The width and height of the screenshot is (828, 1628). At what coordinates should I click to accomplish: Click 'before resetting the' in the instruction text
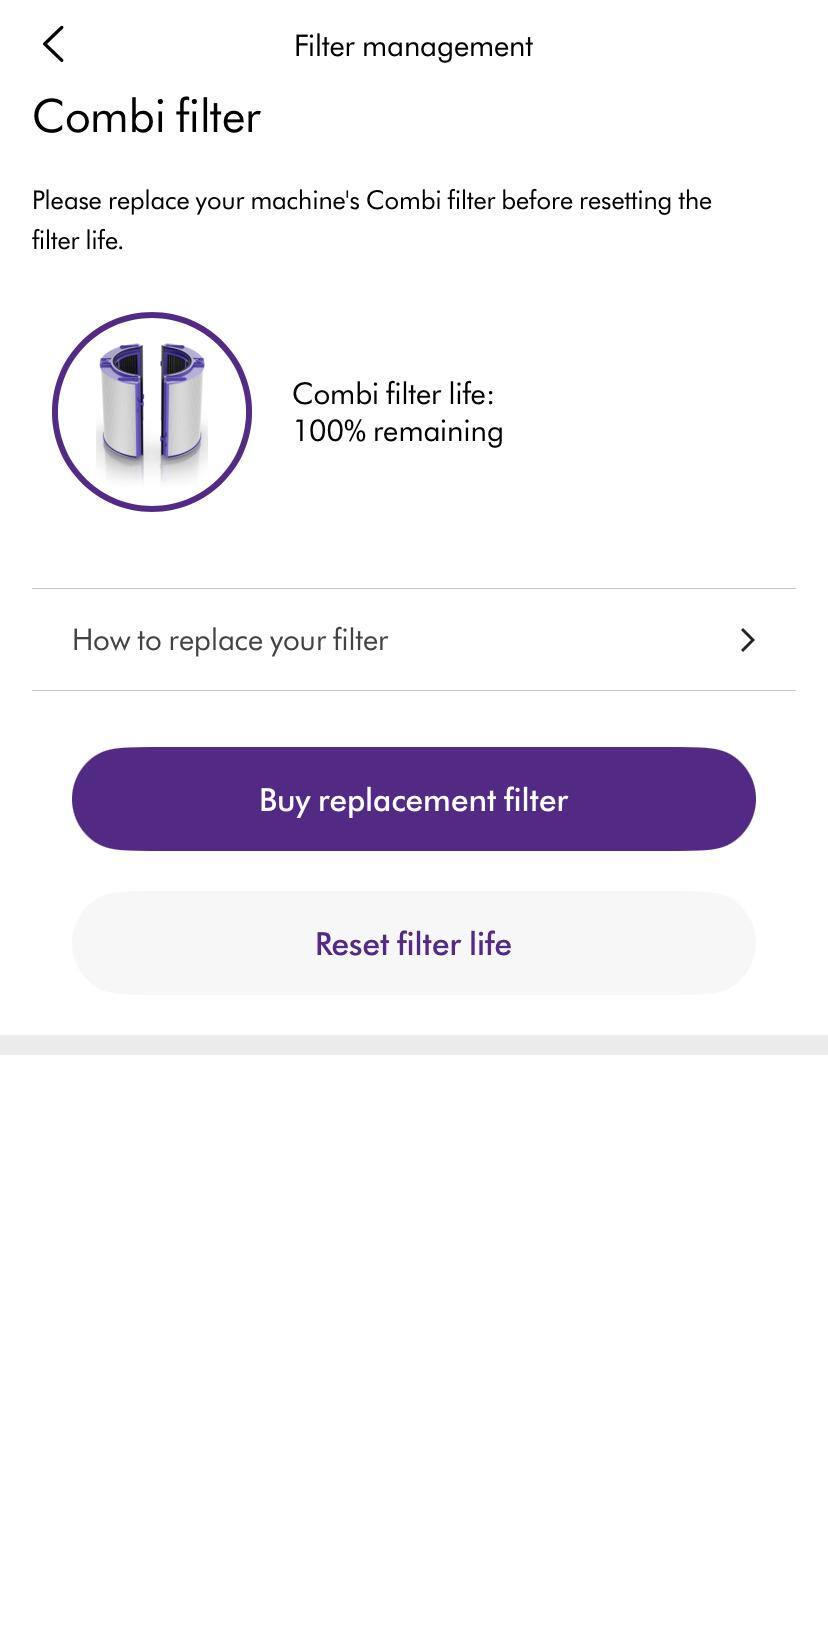coord(606,201)
